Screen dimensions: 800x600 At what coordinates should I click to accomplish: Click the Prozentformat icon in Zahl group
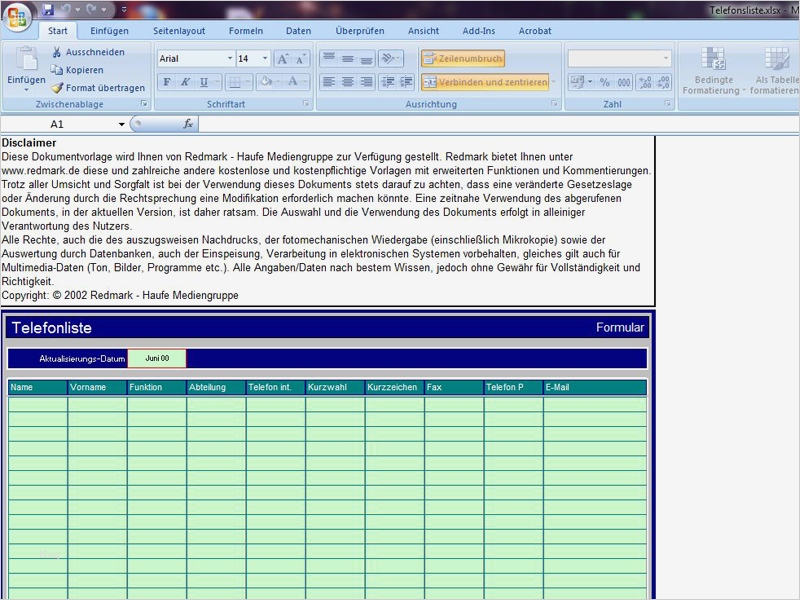pyautogui.click(x=604, y=82)
